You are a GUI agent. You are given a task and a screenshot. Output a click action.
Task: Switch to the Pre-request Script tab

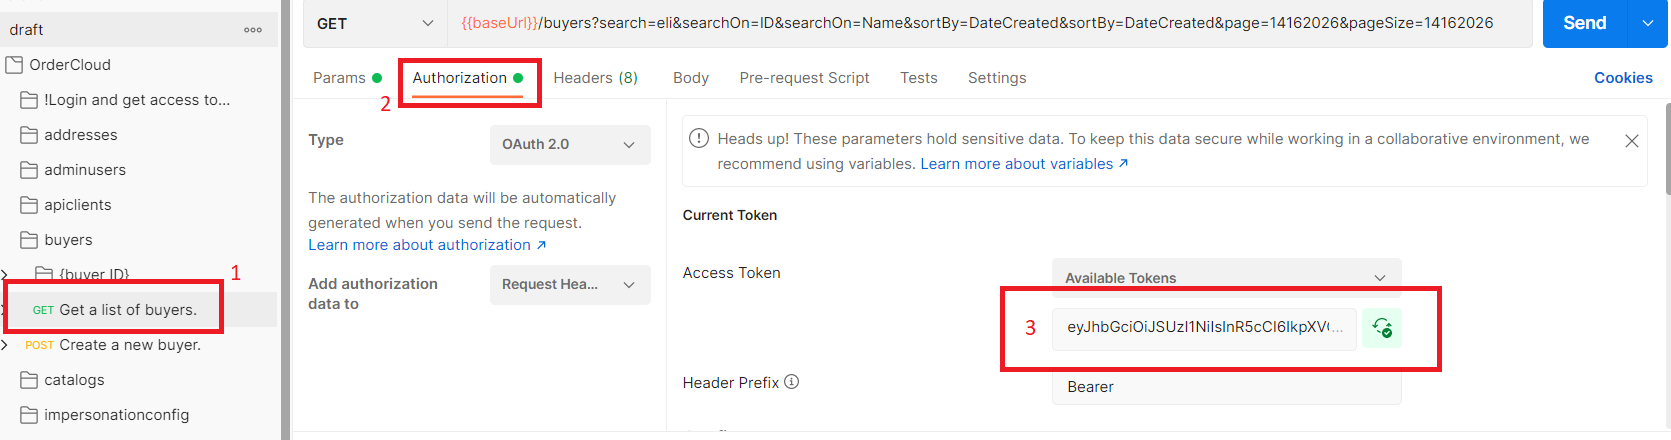coord(804,78)
